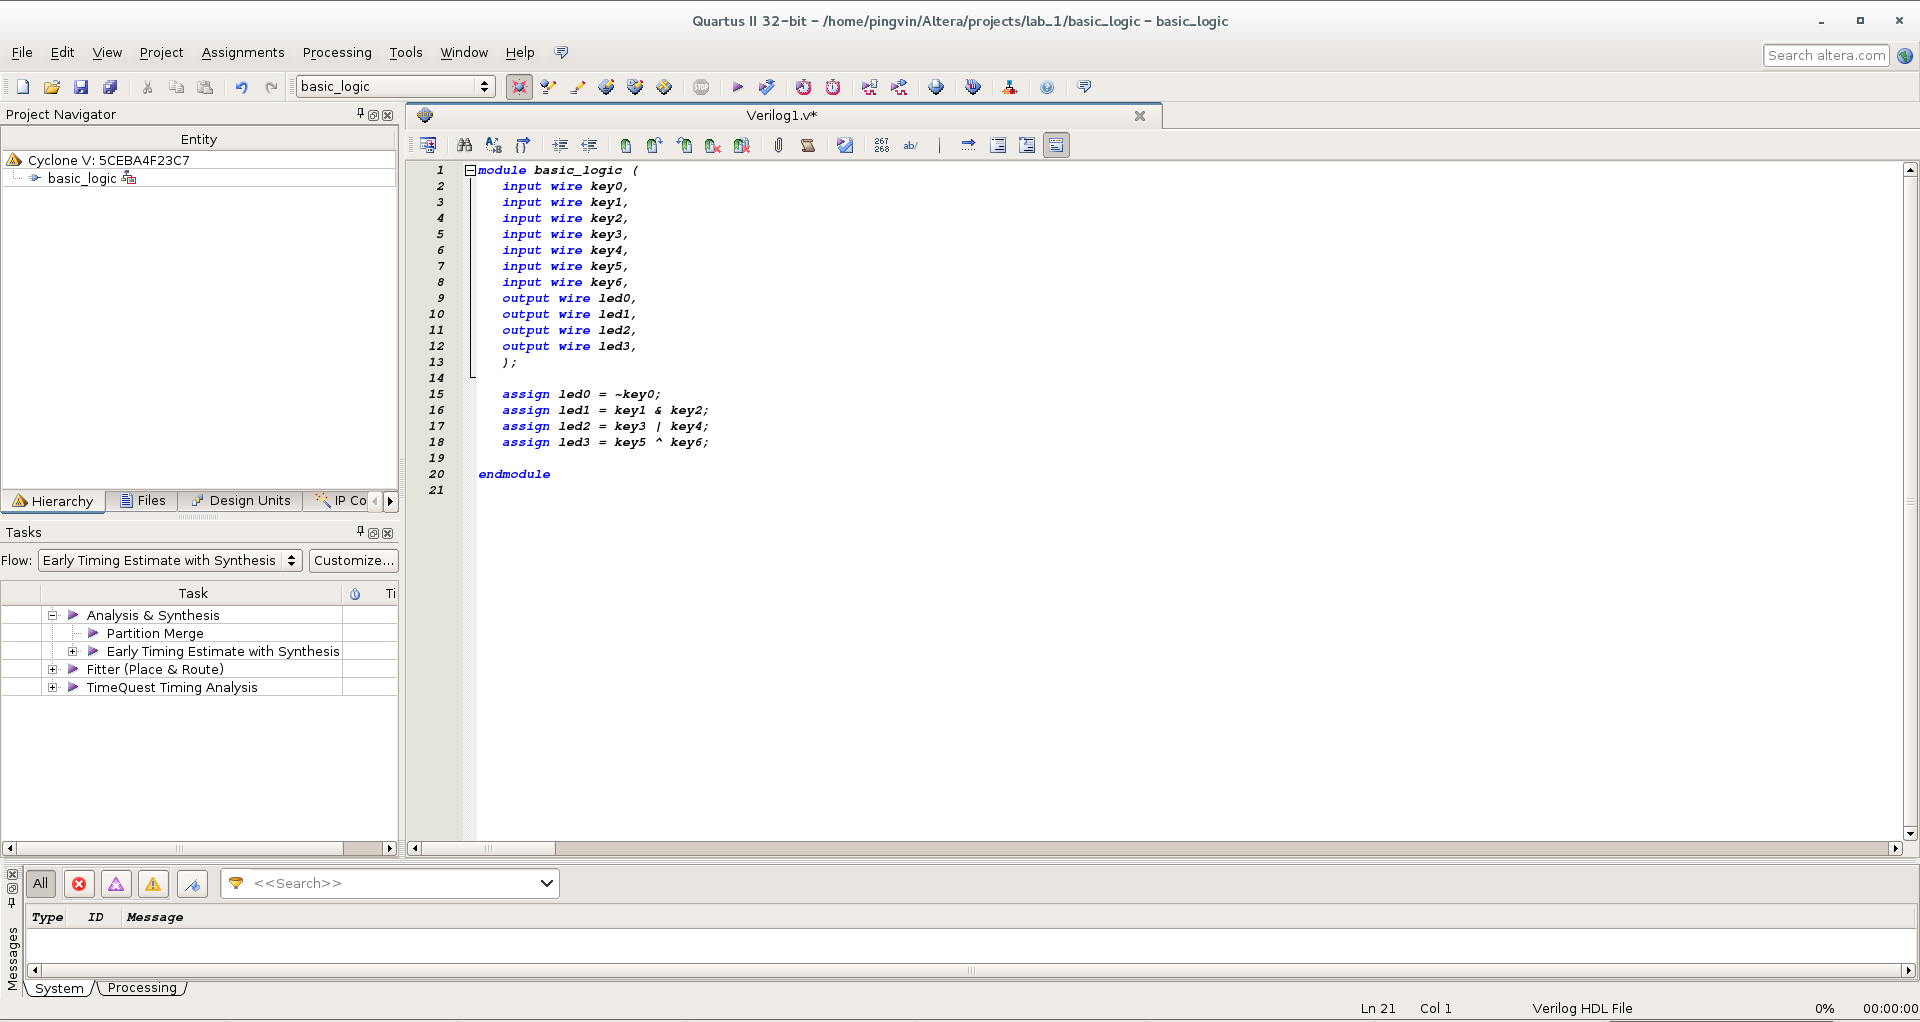Open the File menu
The height and width of the screenshot is (1022, 1920).
tap(22, 53)
